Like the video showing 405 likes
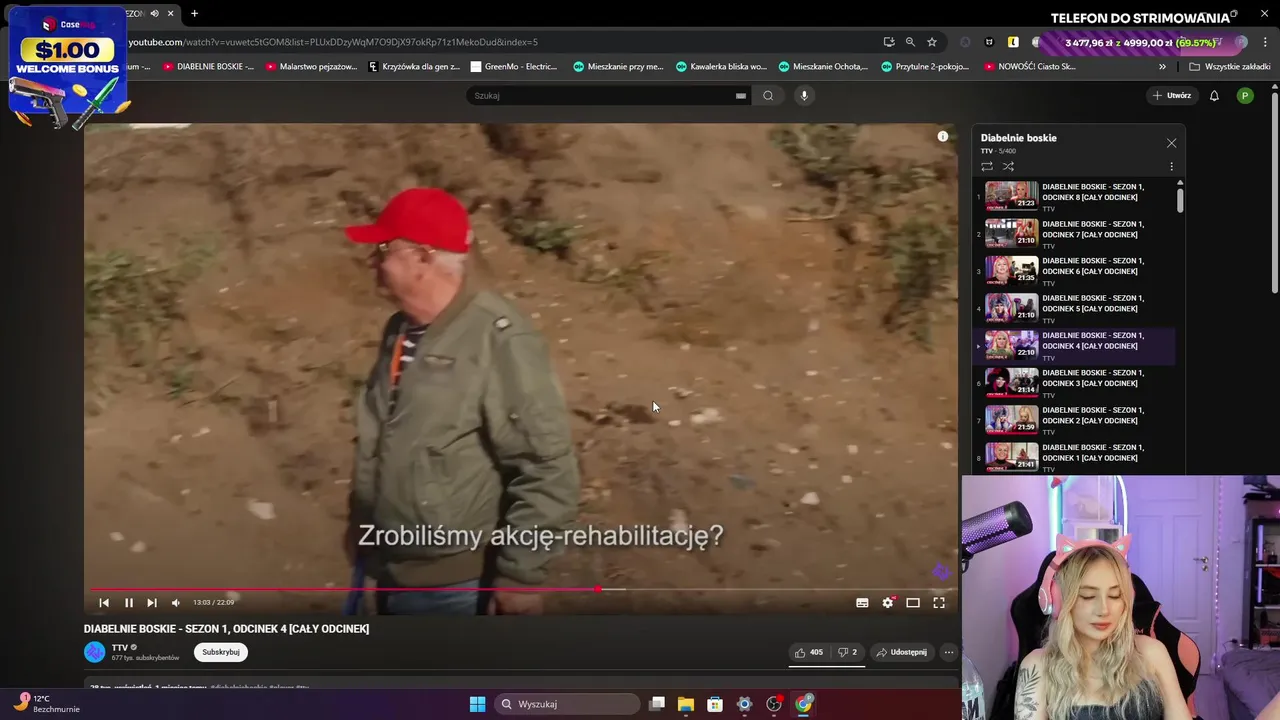Image resolution: width=1280 pixels, height=720 pixels. tap(808, 652)
